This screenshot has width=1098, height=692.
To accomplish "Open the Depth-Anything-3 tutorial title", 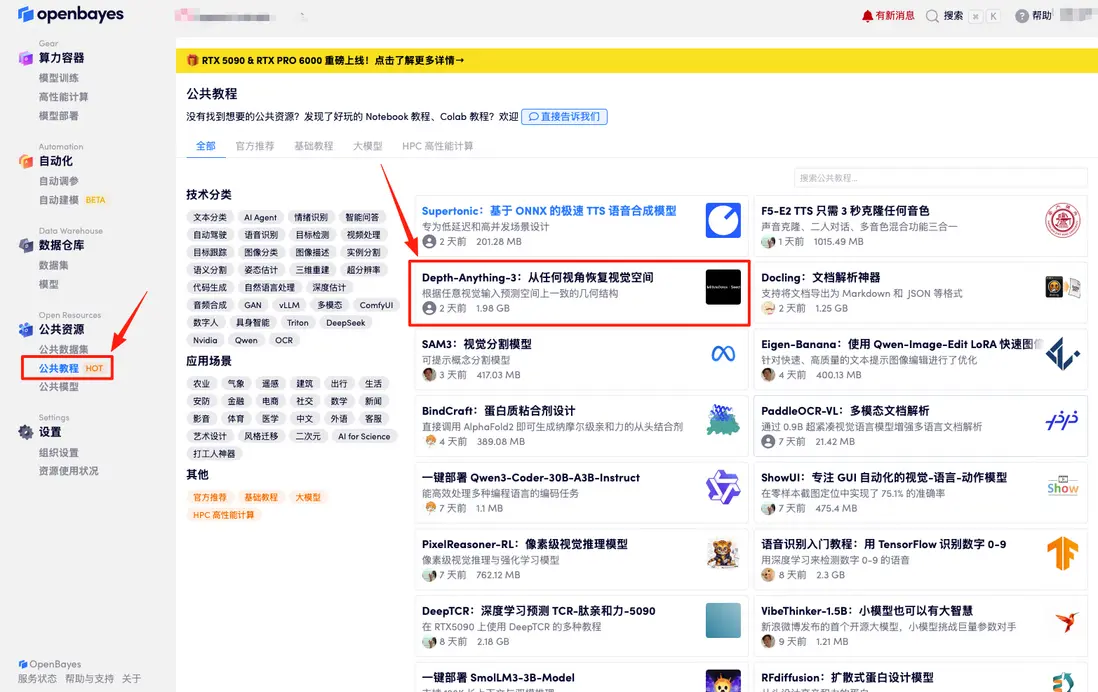I will click(x=538, y=277).
